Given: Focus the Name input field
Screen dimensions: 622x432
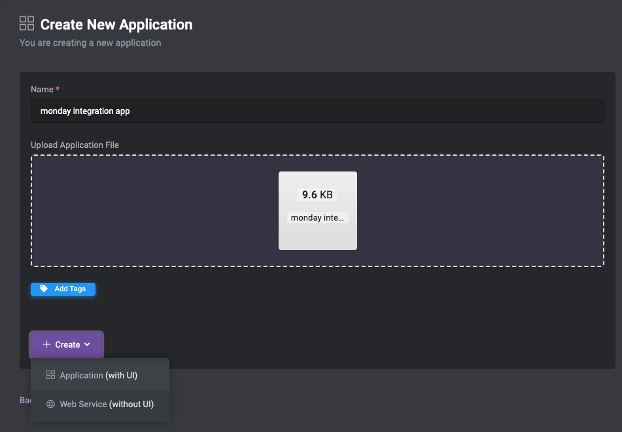Looking at the screenshot, I should 316,111.
